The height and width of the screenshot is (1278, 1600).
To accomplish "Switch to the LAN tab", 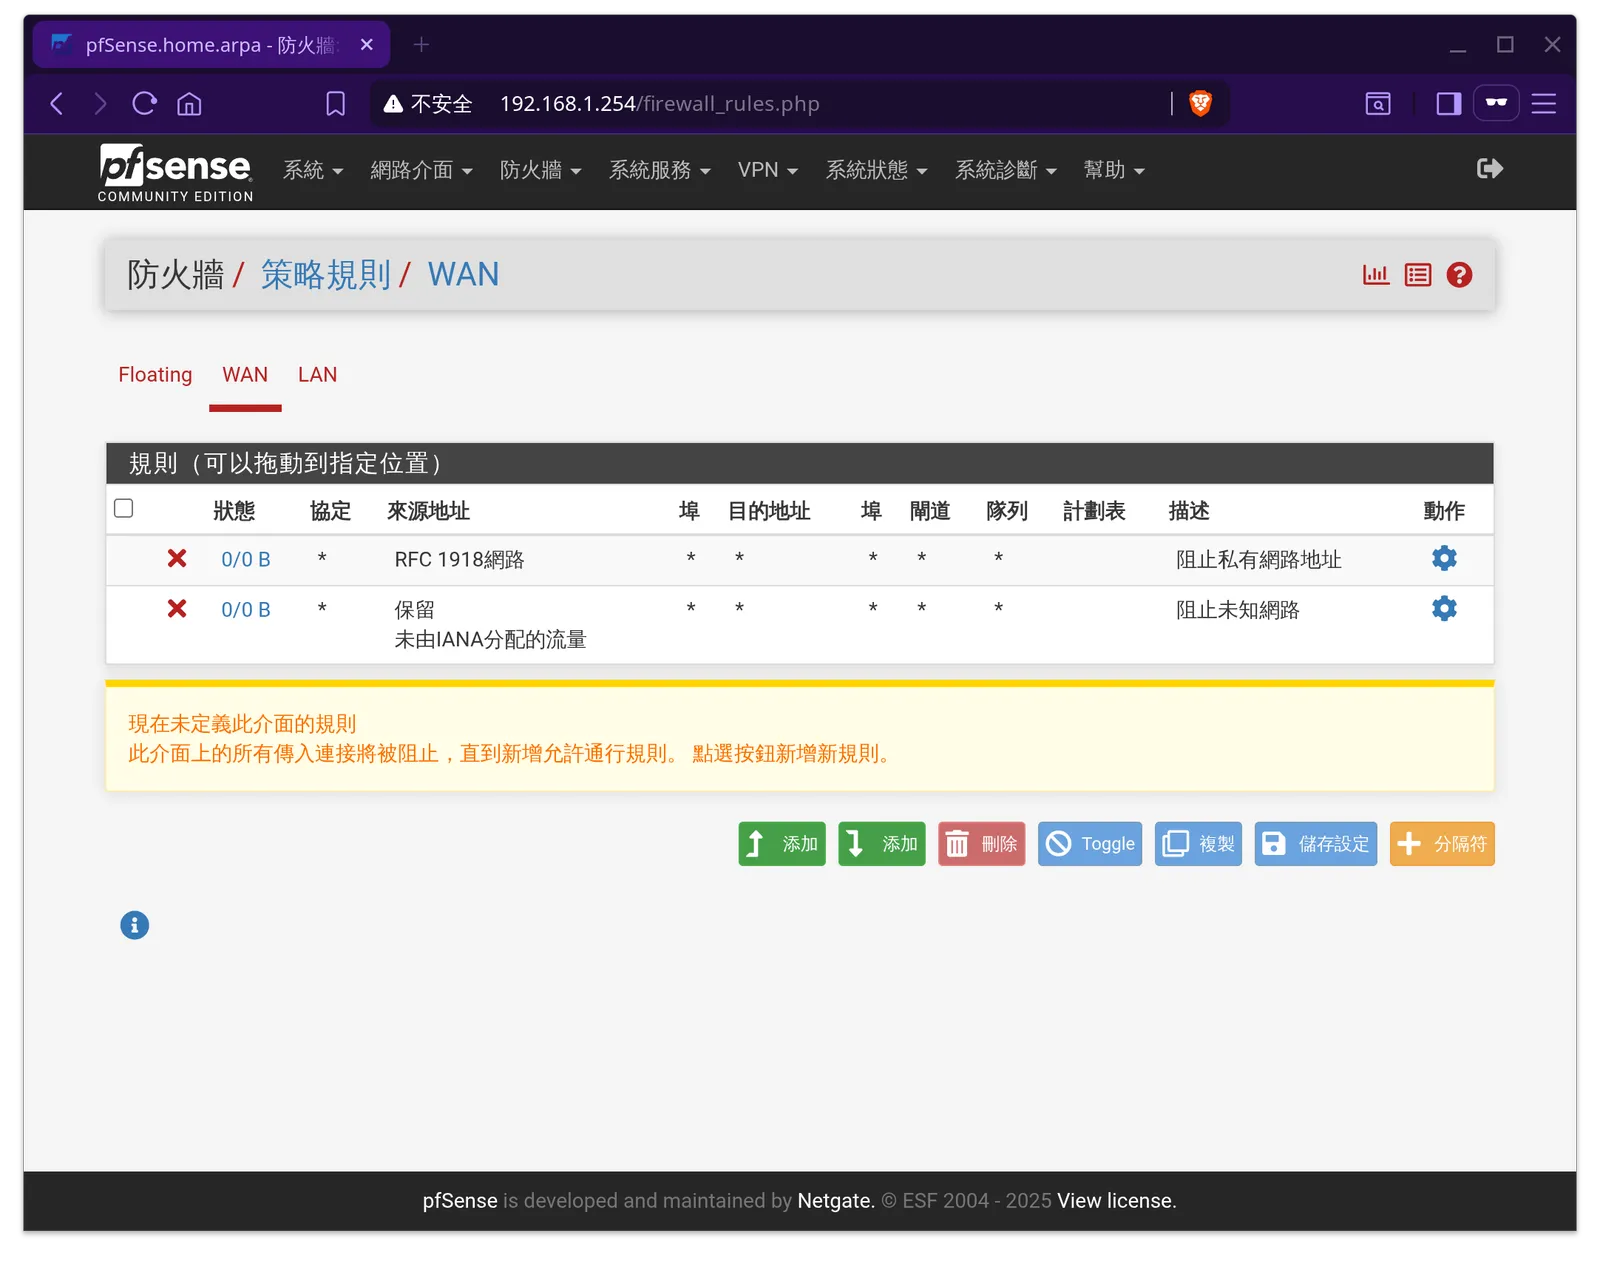I will pos(318,375).
